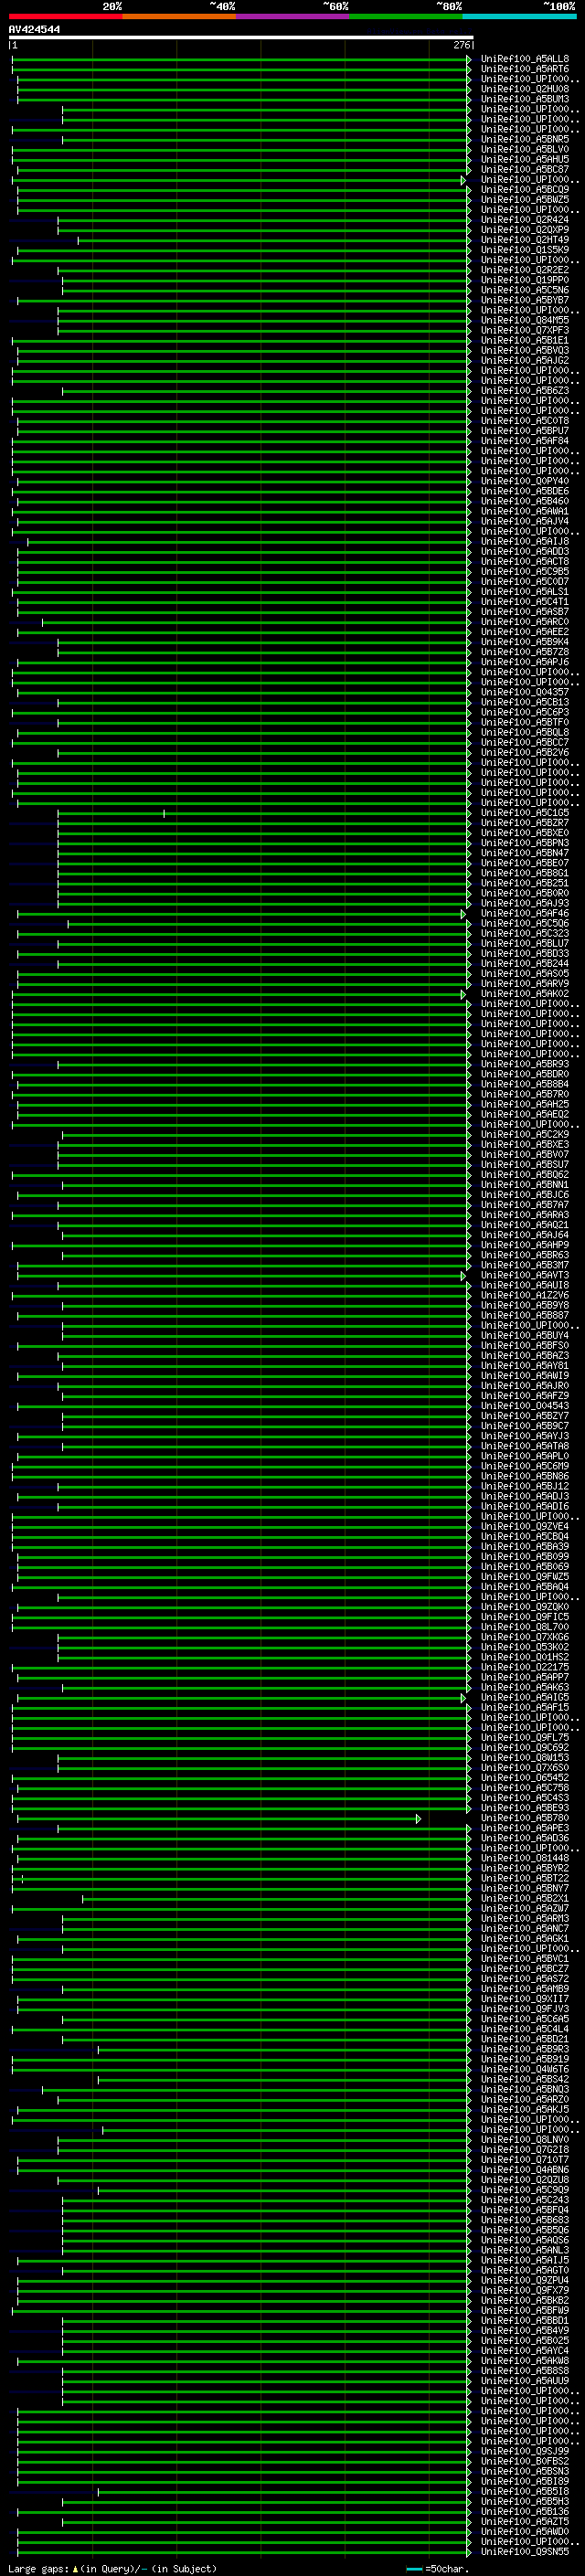Click the red 20% identity legend segment
The image size is (585, 2576).
[65, 16]
